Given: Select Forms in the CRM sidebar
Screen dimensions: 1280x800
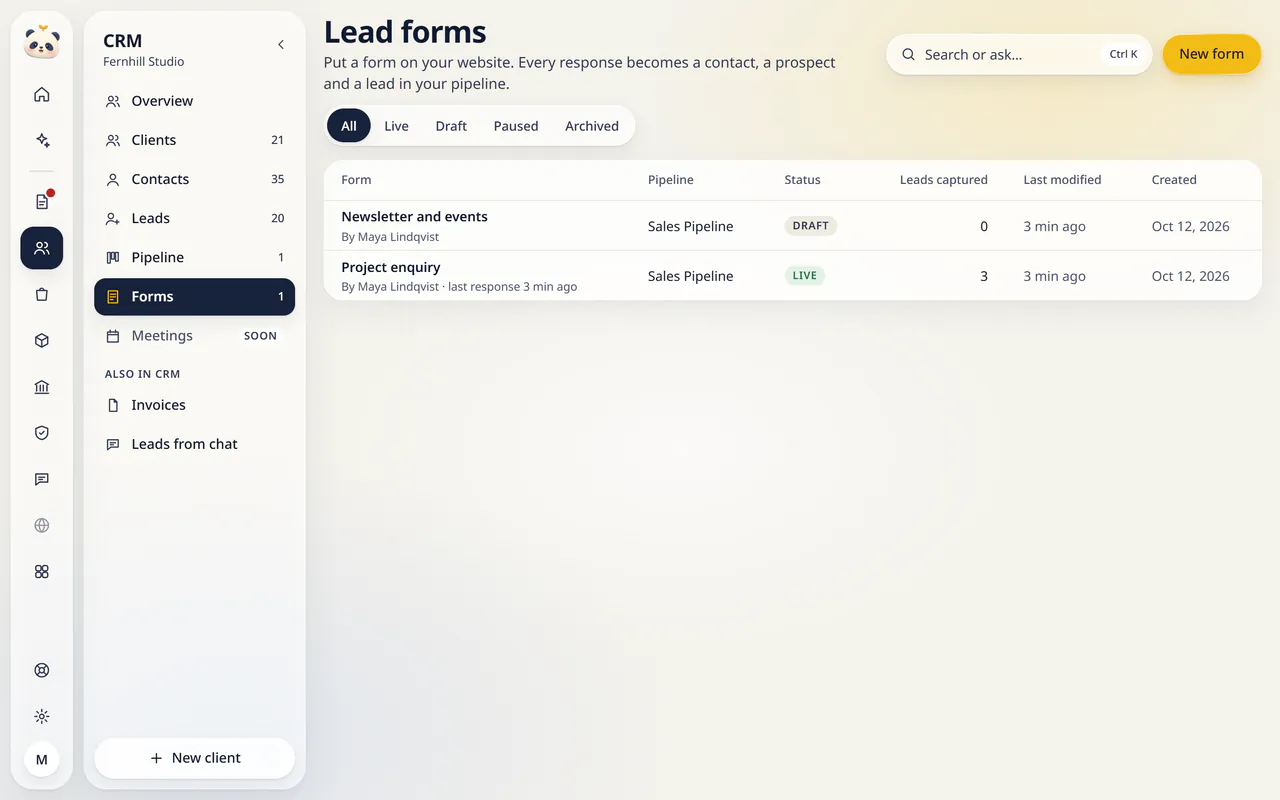Looking at the screenshot, I should click(x=195, y=297).
